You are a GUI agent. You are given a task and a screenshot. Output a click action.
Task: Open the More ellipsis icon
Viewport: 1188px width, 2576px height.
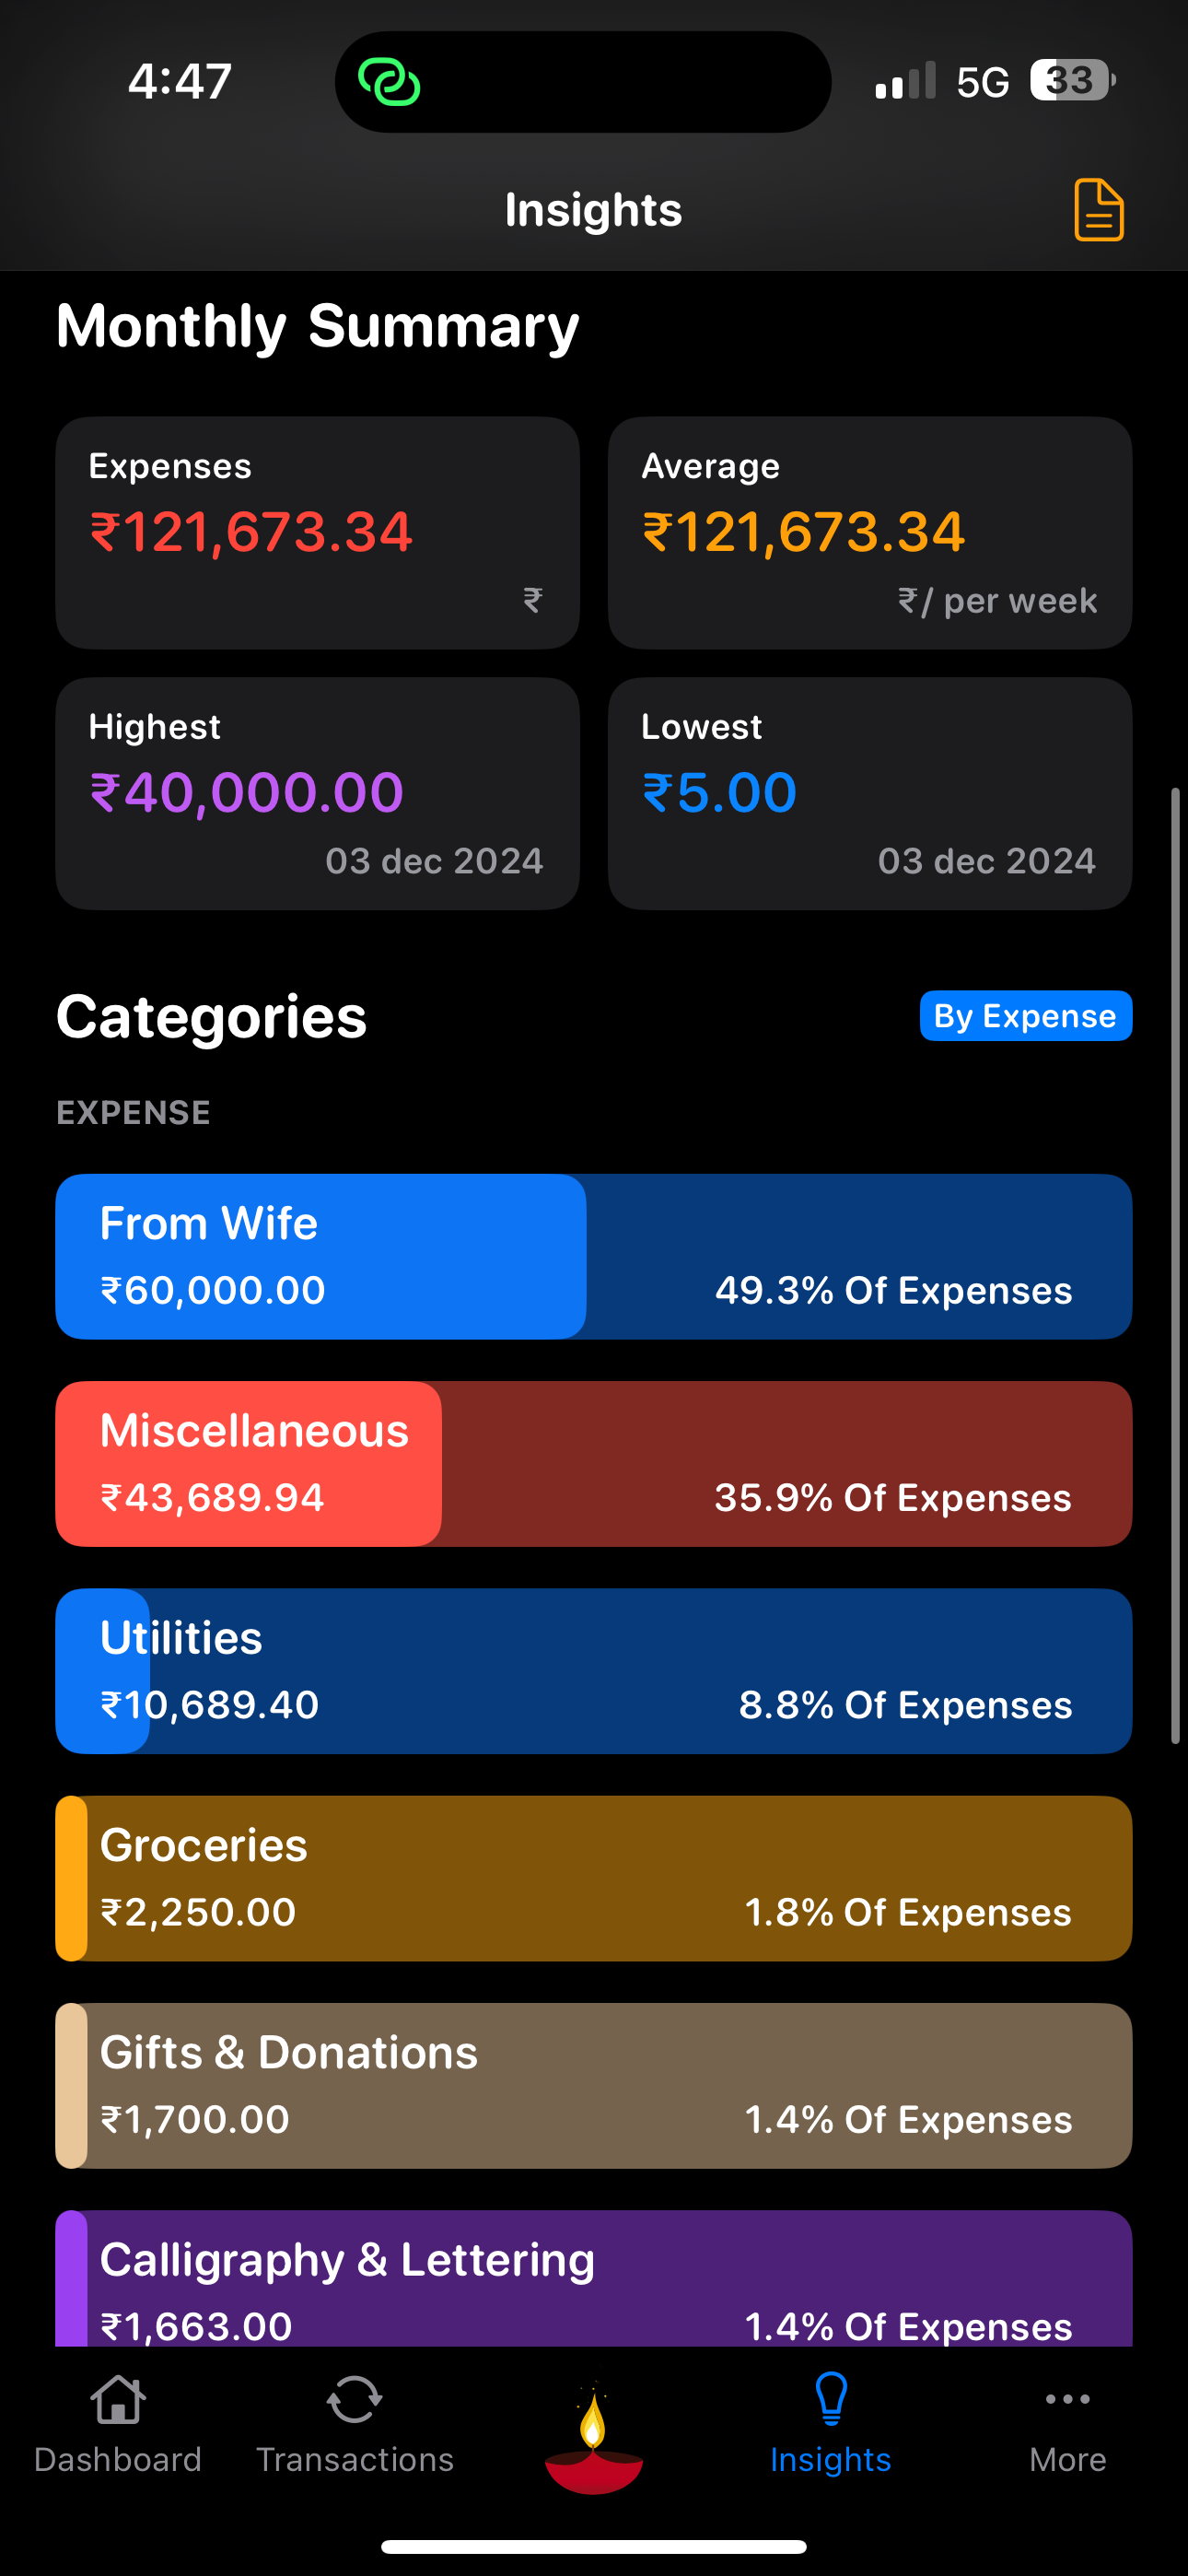click(x=1067, y=2399)
